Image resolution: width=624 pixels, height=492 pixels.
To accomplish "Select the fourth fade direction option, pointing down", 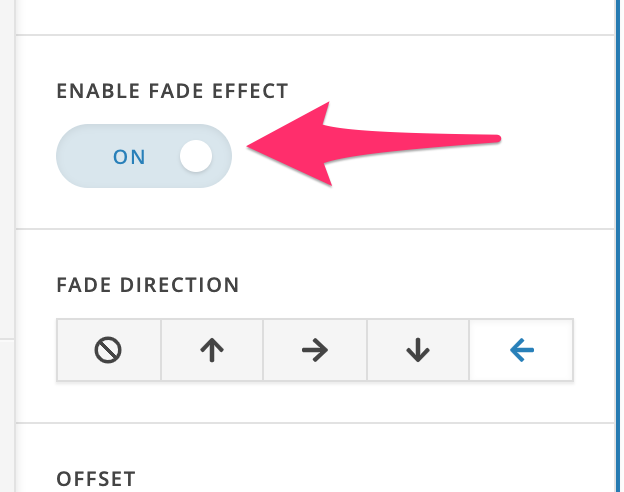I will 418,350.
